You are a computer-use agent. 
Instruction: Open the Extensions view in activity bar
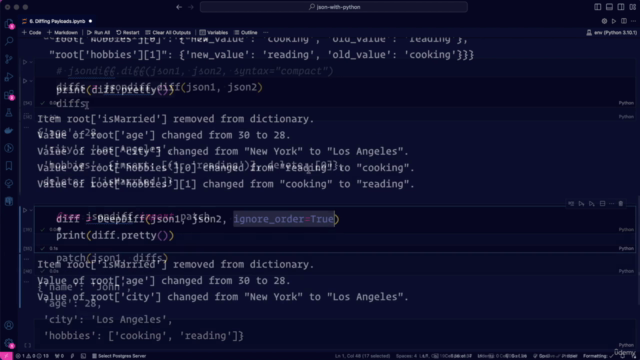click(x=9, y=95)
